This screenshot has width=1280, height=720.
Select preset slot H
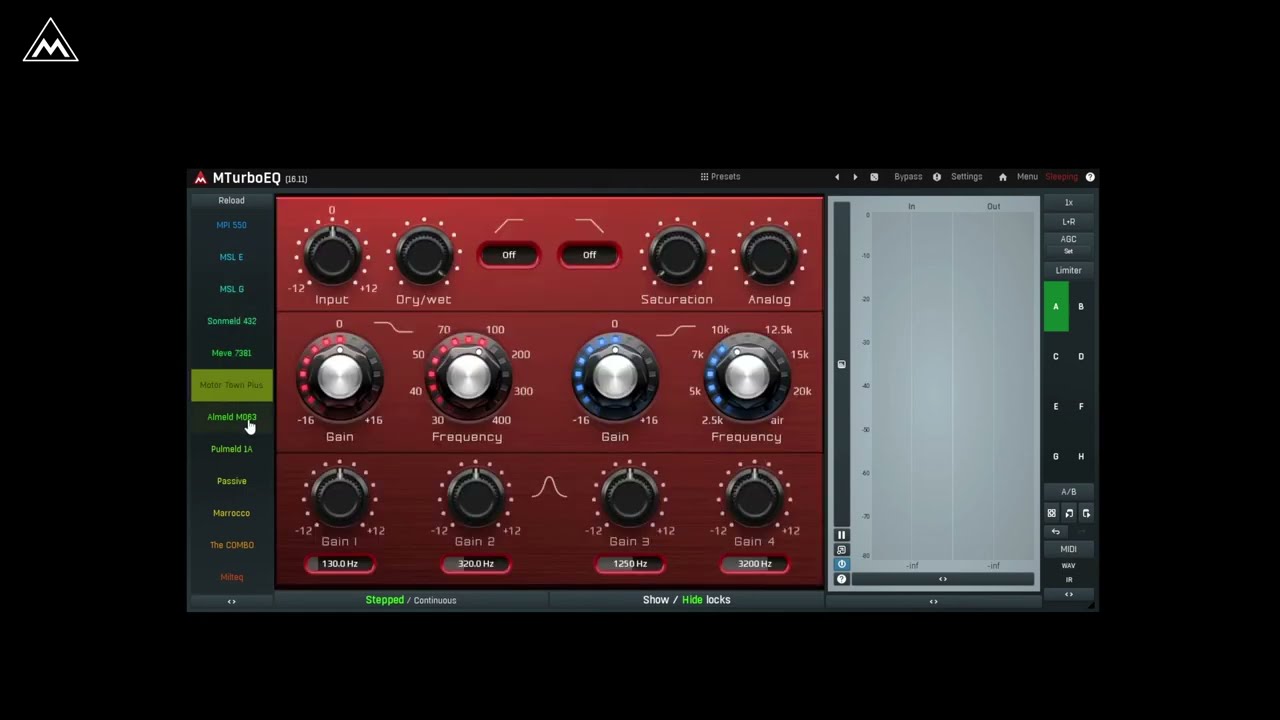pyautogui.click(x=1081, y=457)
